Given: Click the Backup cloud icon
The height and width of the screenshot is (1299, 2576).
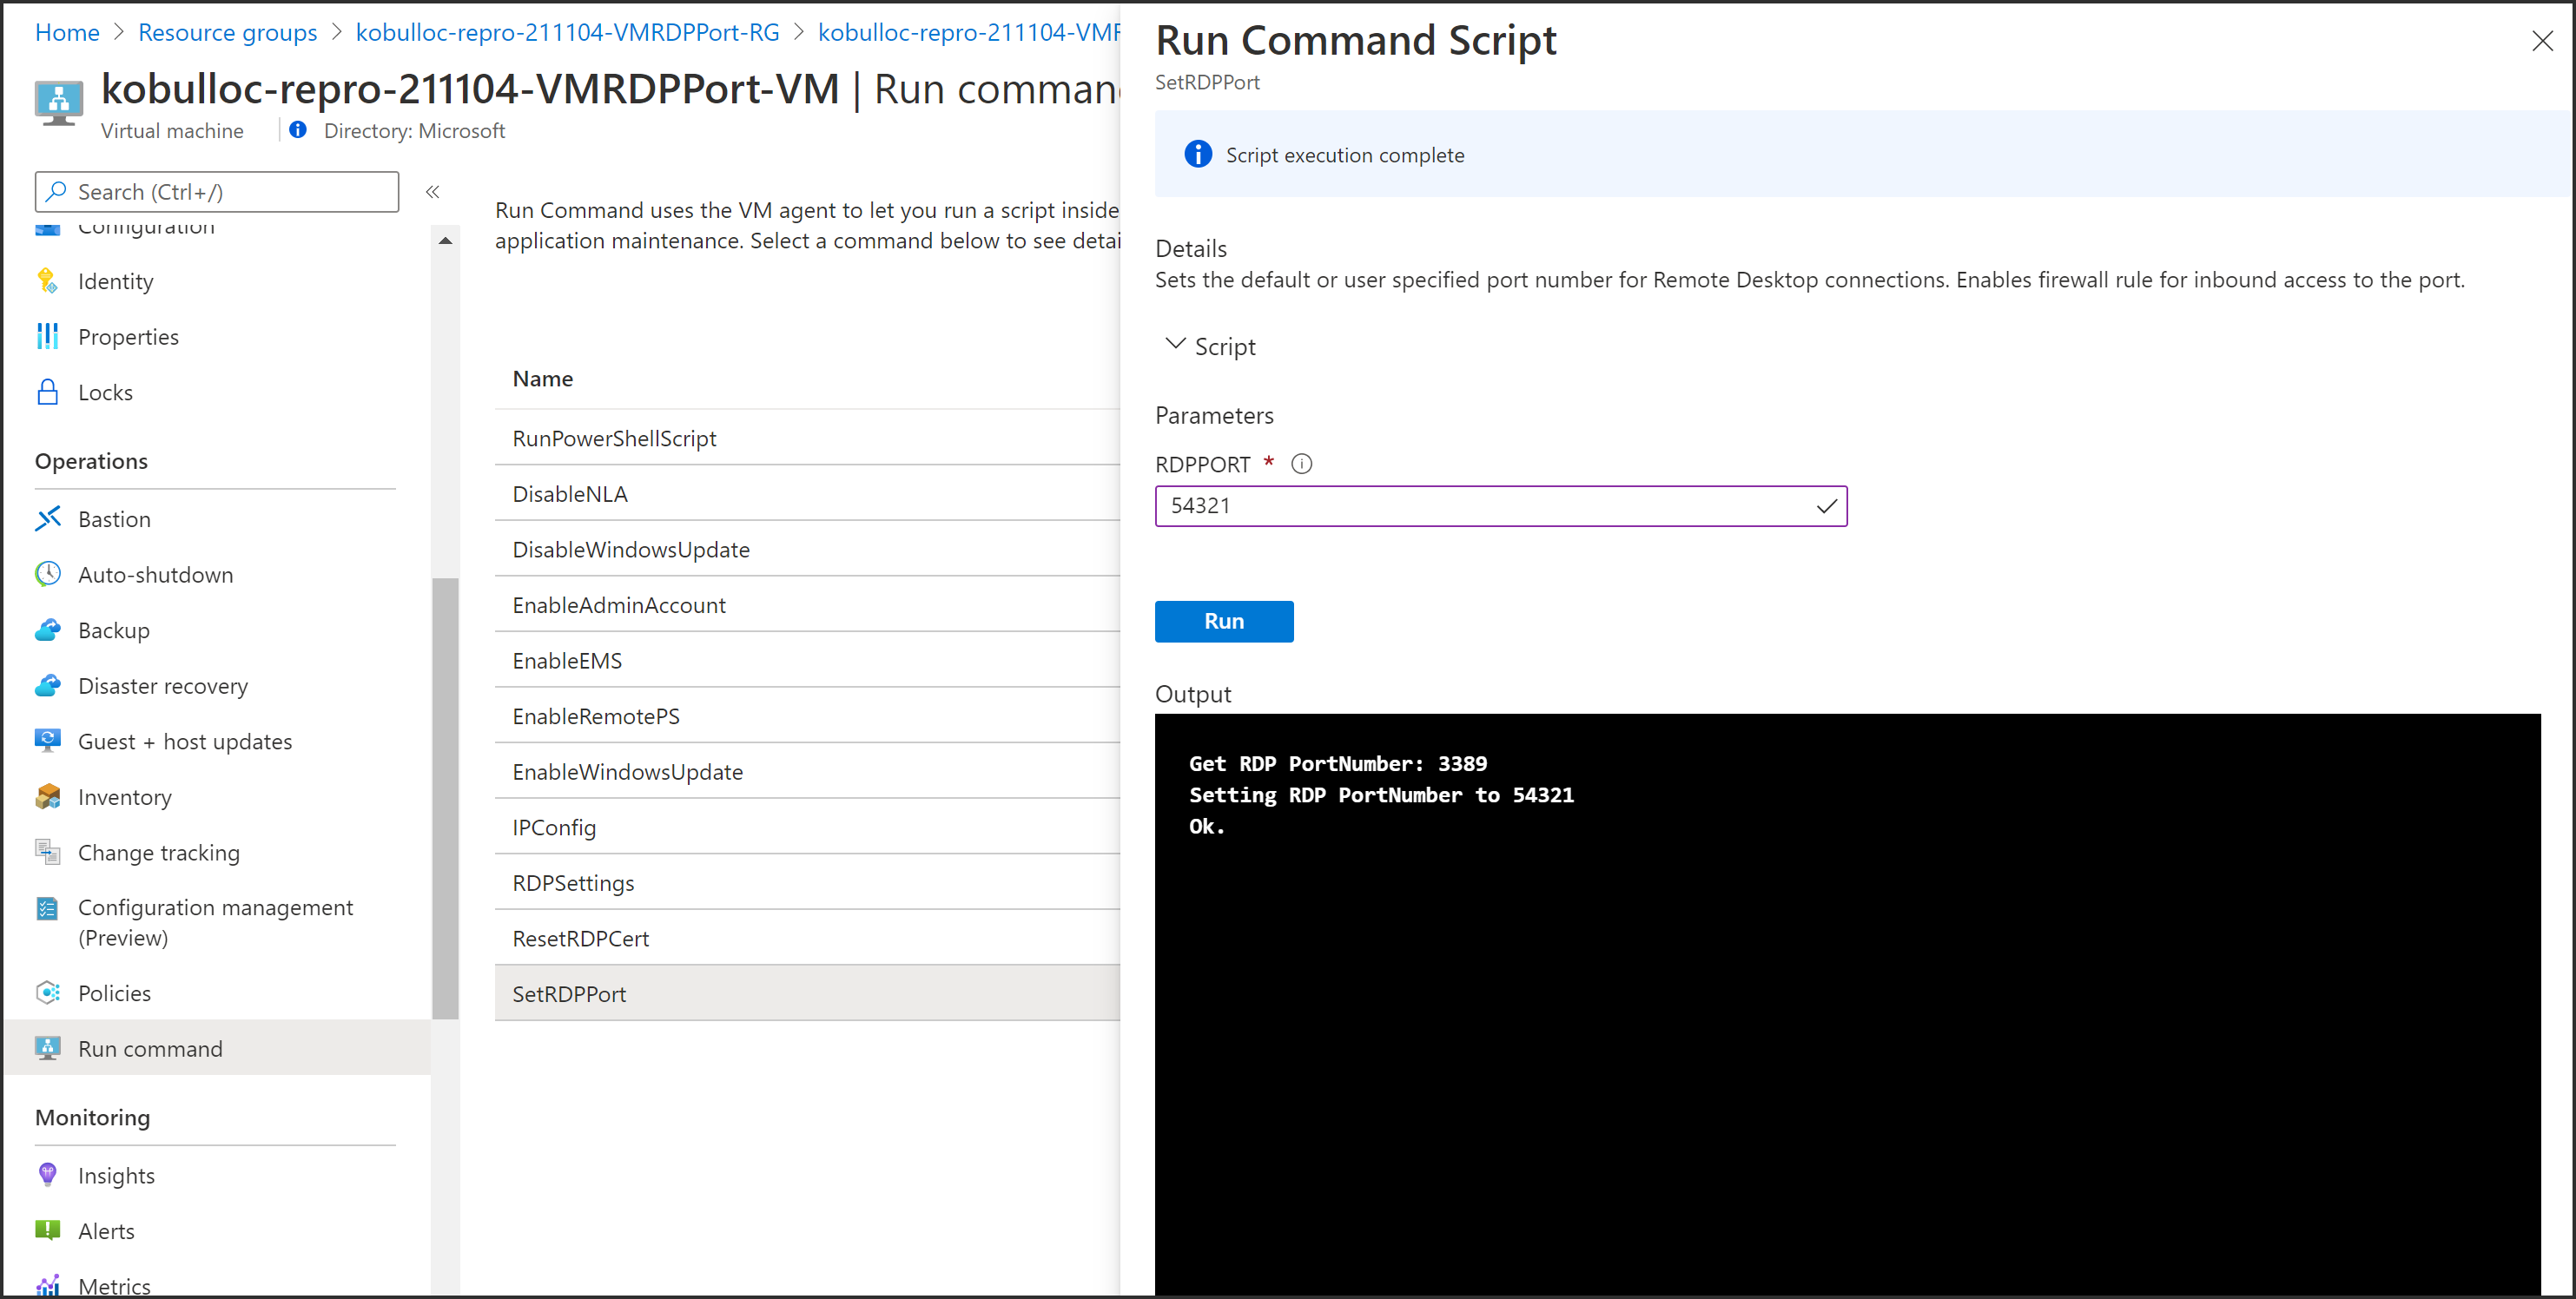Looking at the screenshot, I should (48, 630).
